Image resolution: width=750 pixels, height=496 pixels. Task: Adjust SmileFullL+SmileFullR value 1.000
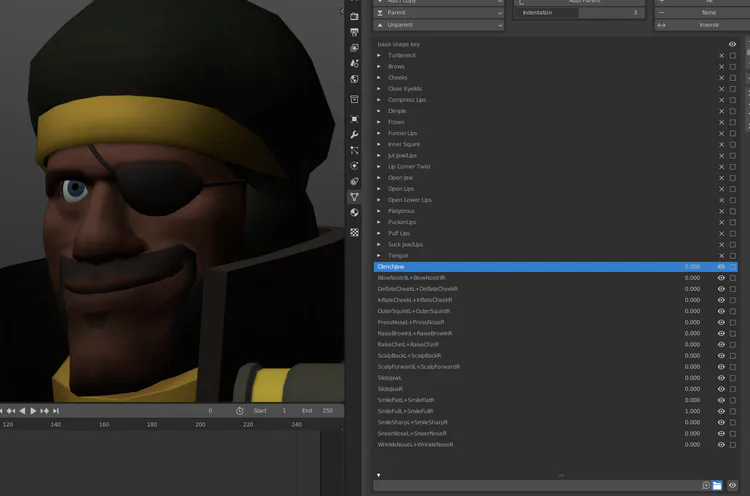[692, 411]
